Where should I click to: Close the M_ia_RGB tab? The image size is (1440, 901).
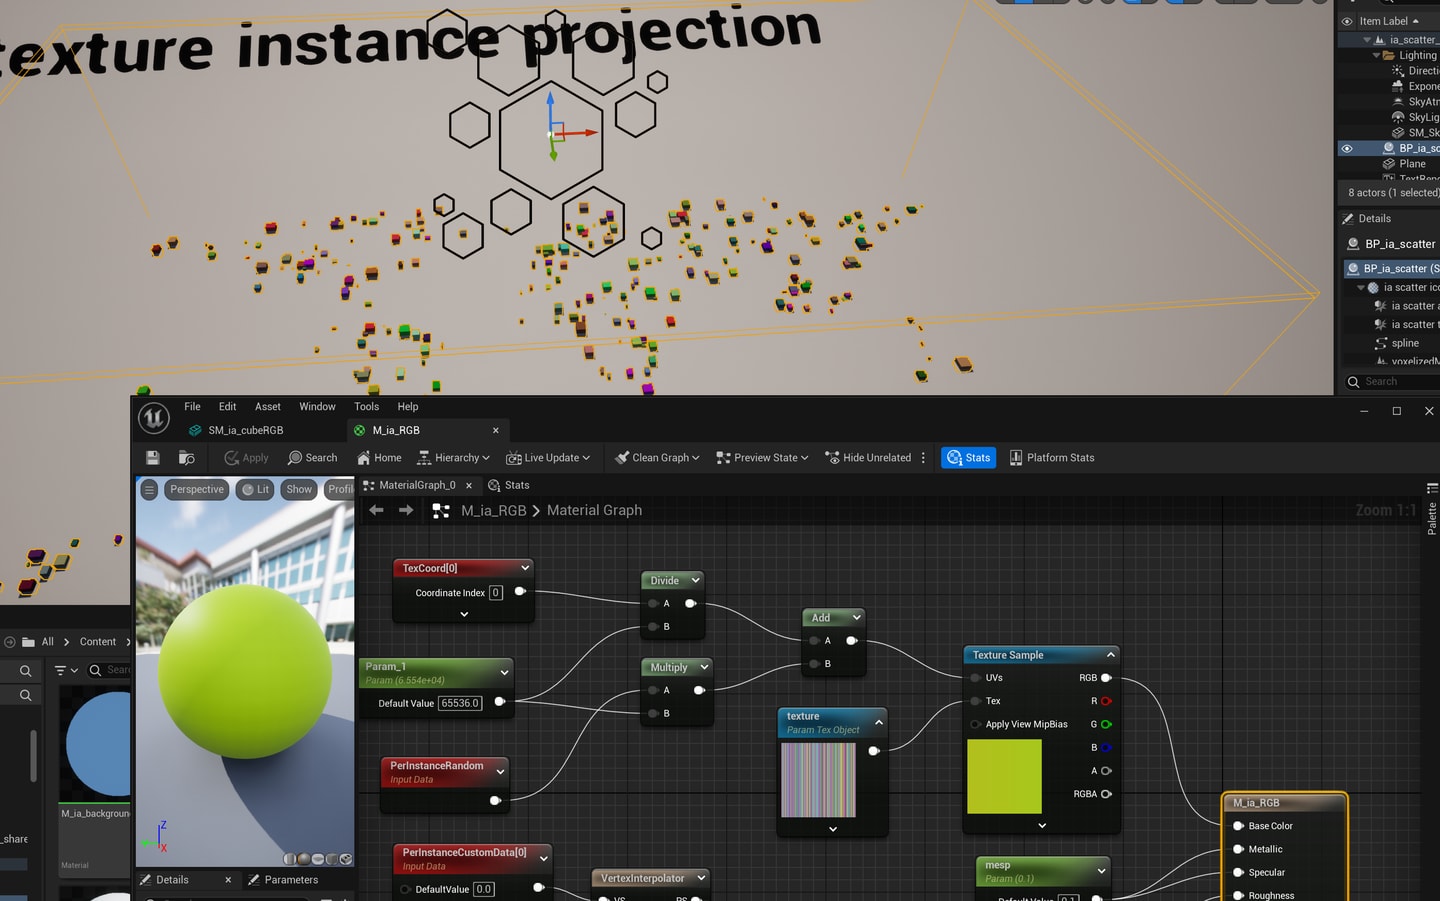[495, 430]
